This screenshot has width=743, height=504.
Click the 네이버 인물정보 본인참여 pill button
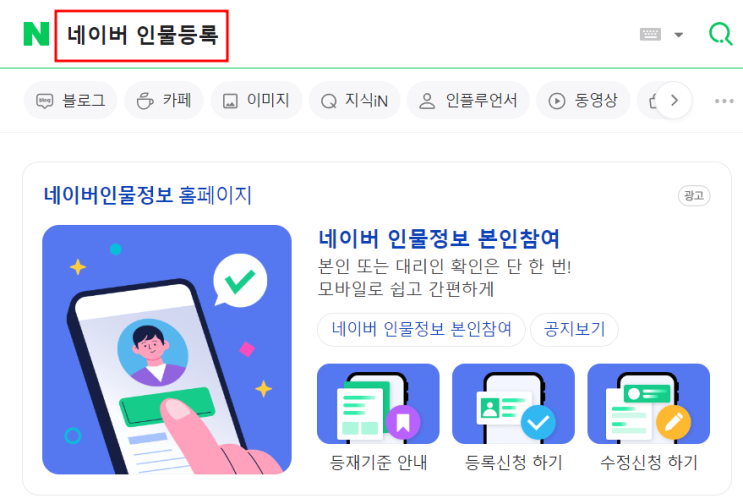[421, 329]
